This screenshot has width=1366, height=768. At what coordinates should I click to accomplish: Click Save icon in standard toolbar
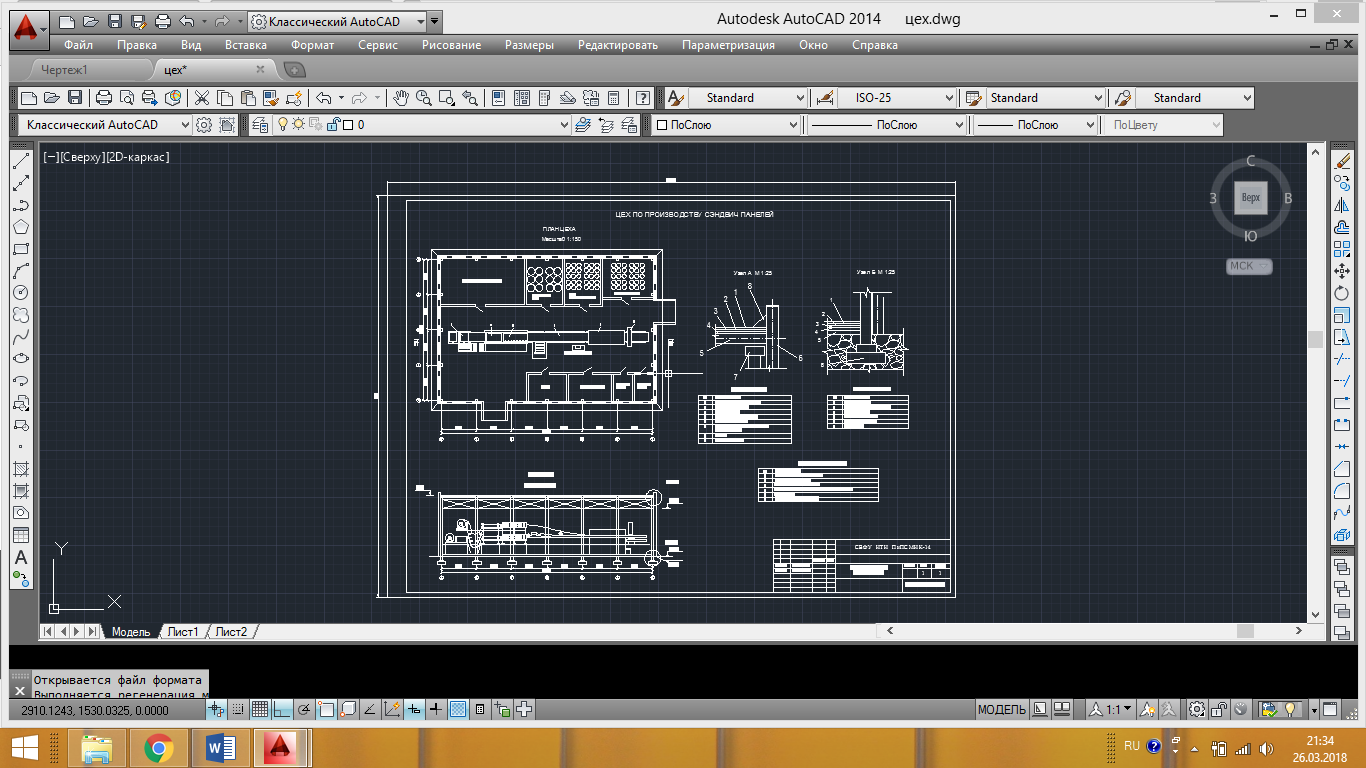(x=75, y=98)
